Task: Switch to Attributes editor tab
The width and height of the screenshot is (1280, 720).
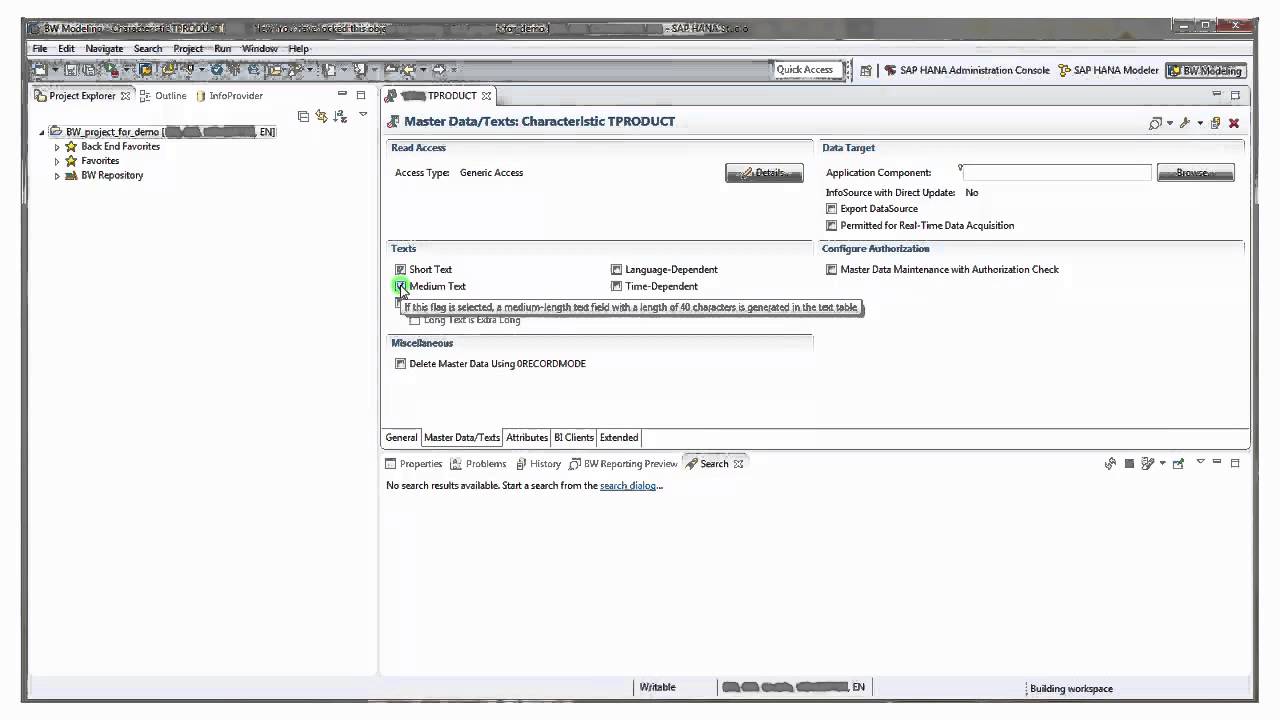Action: pos(527,438)
